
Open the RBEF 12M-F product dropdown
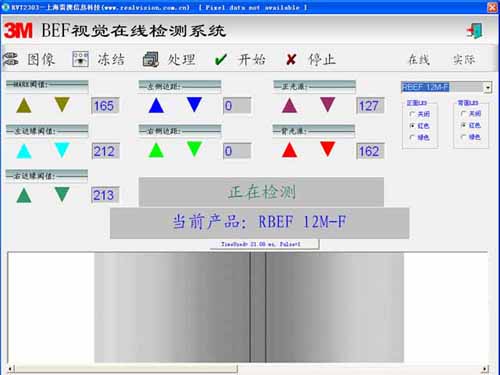[x=488, y=88]
